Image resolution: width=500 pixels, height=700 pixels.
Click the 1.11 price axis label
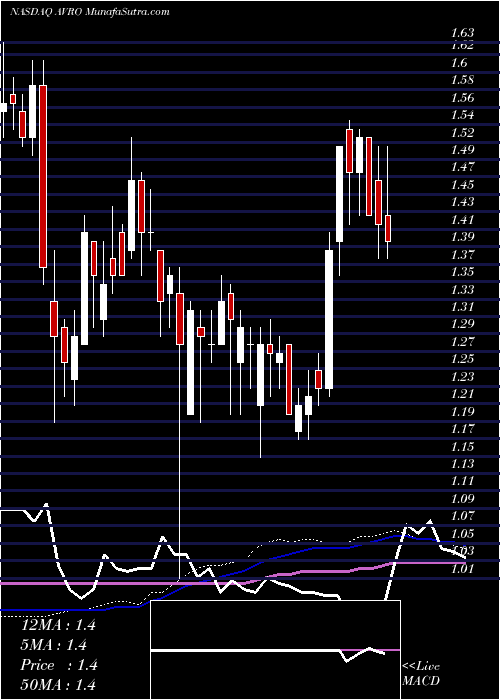point(462,481)
